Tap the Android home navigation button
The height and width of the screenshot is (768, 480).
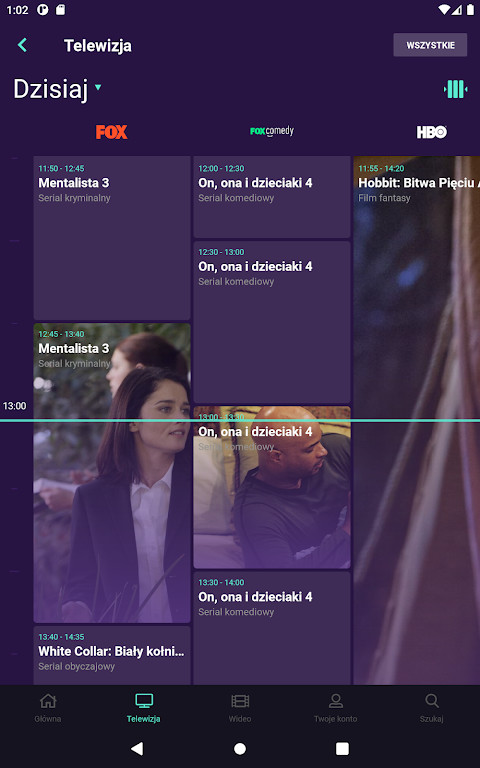pyautogui.click(x=240, y=748)
